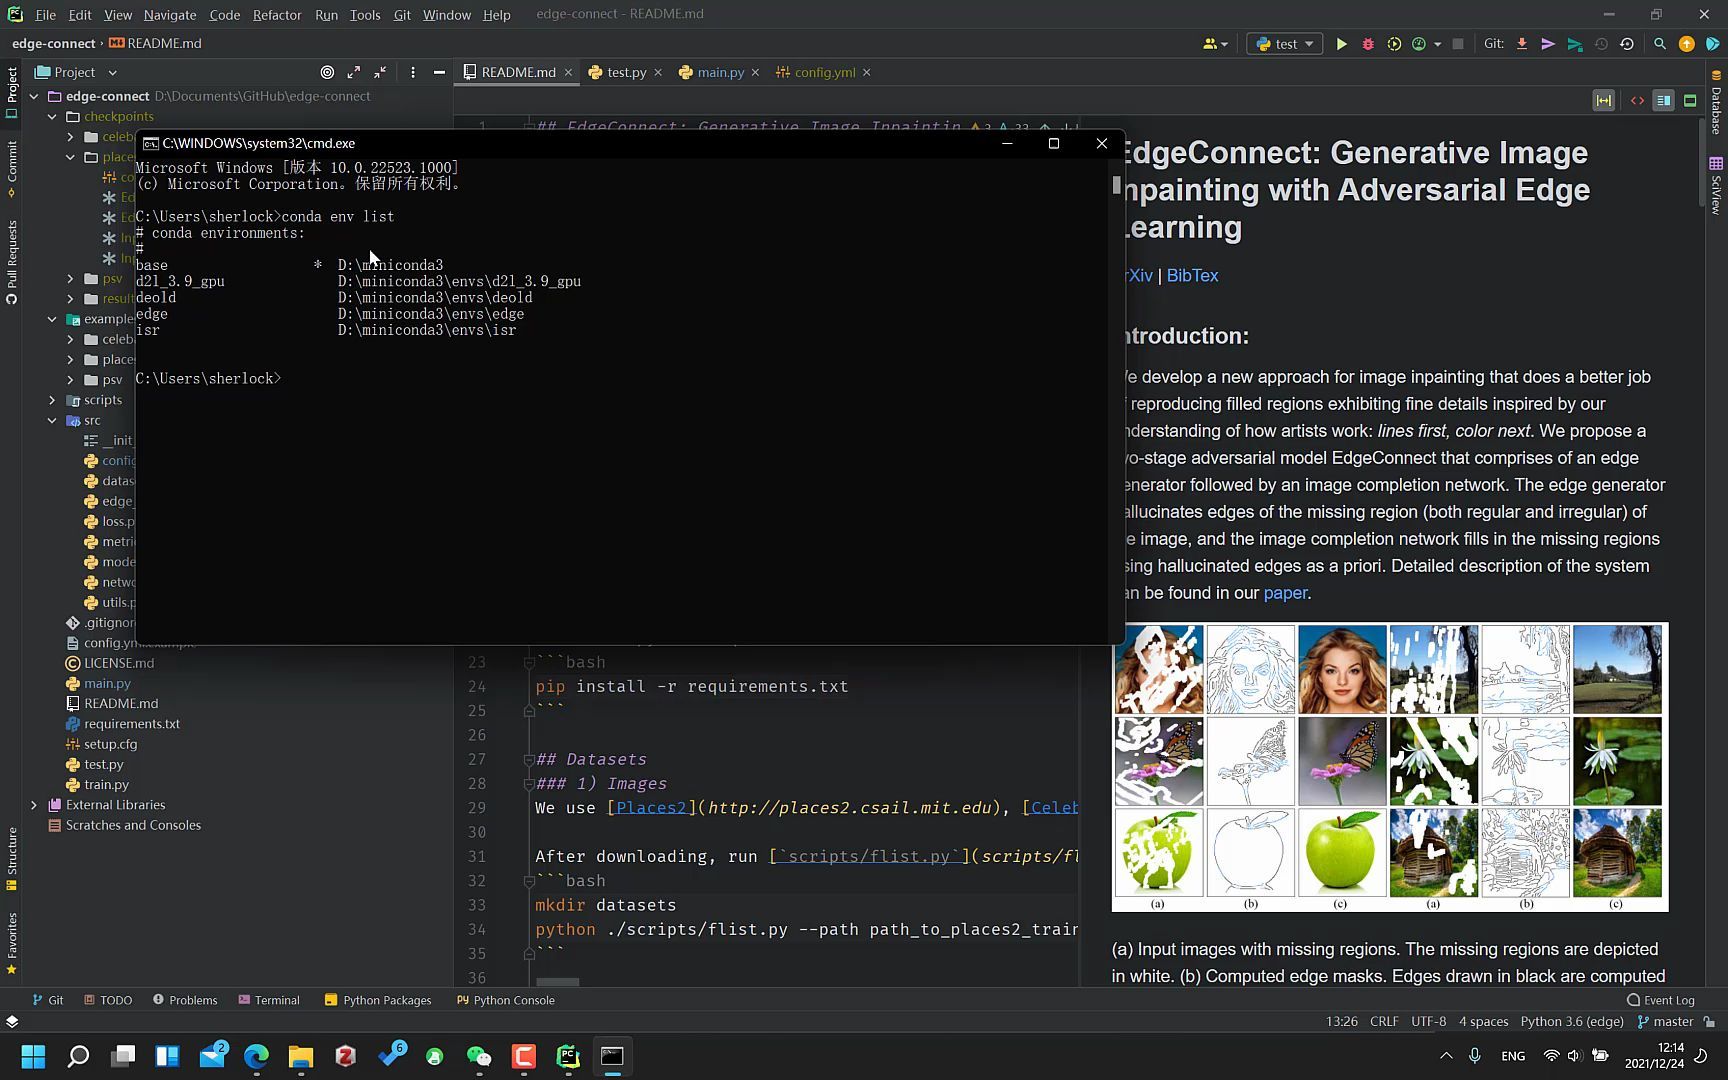This screenshot has width=1728, height=1080.
Task: Follow the 'paper' link in preview
Action: coord(1285,593)
